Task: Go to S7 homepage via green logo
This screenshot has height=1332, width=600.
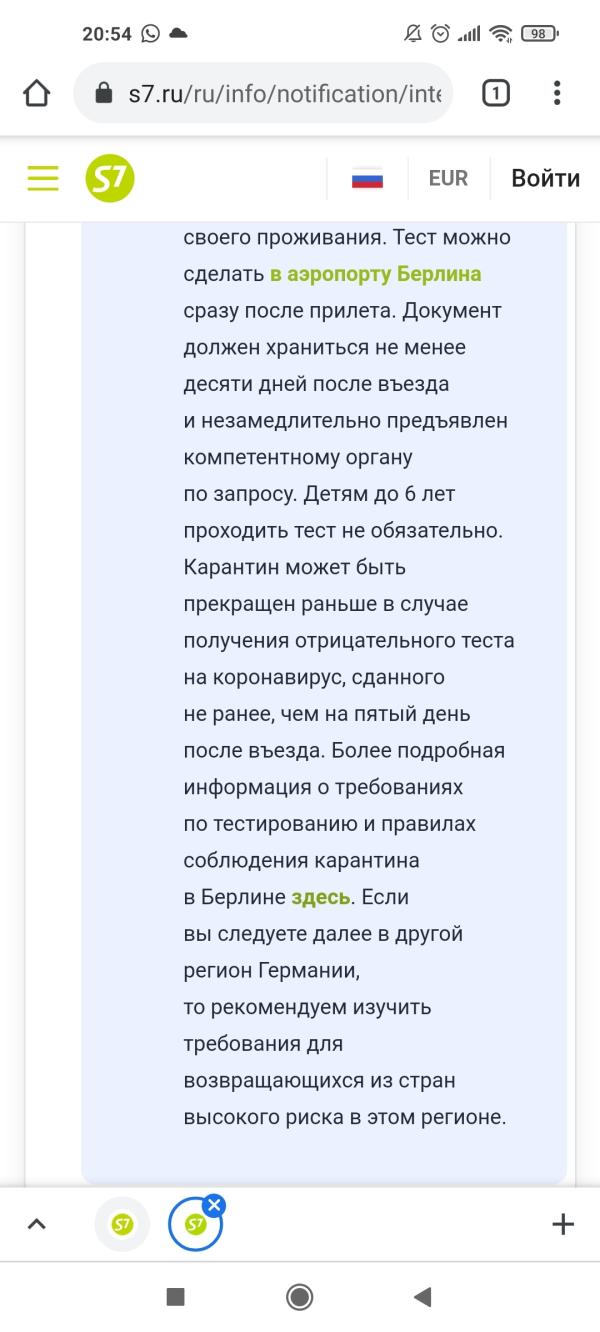Action: [110, 179]
